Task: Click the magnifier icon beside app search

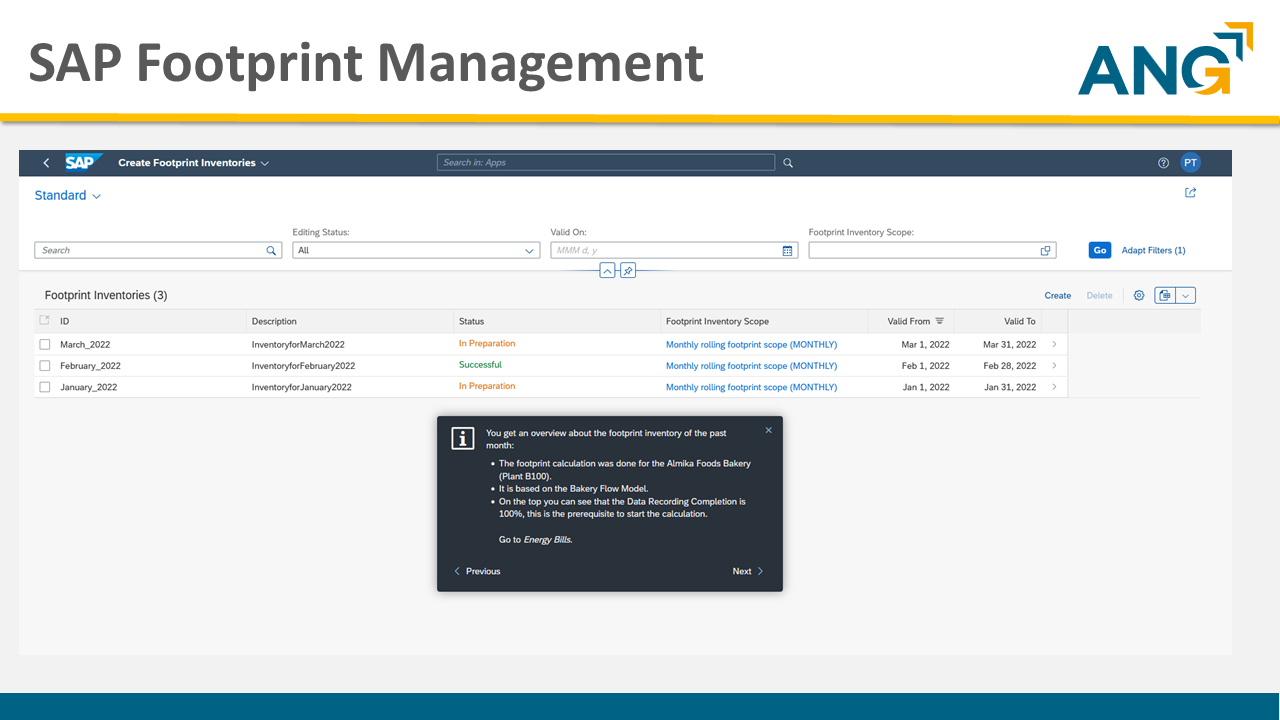Action: [788, 163]
